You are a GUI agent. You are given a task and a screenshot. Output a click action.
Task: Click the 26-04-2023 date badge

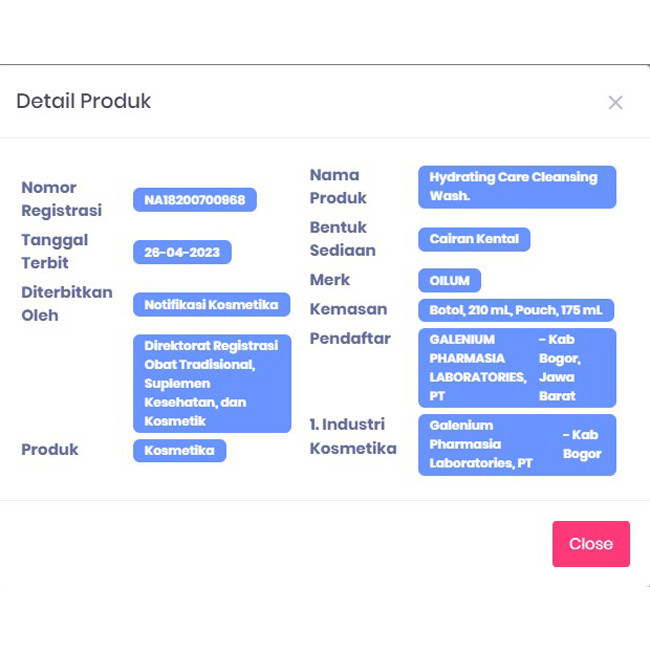click(x=182, y=252)
